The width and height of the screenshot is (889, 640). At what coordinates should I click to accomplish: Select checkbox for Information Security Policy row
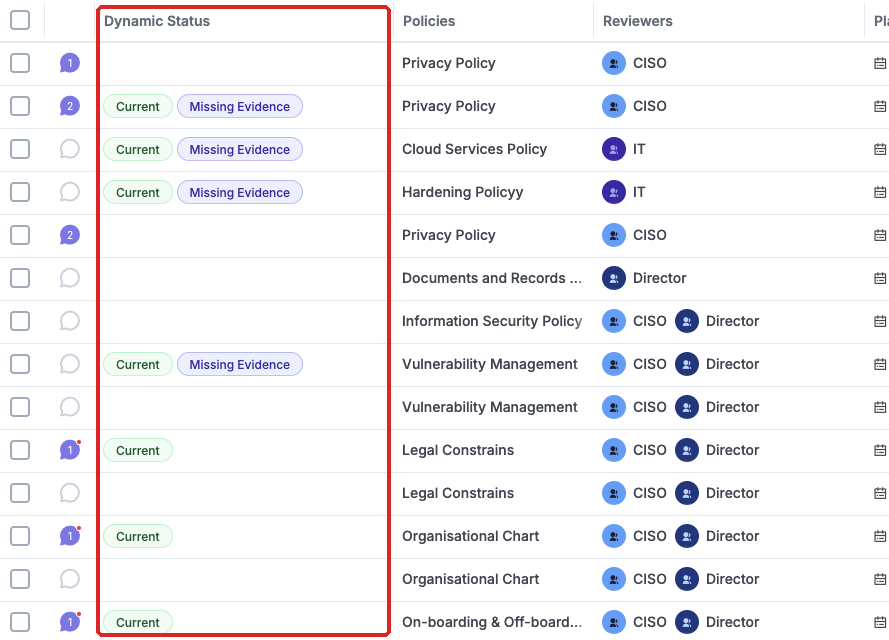(20, 321)
